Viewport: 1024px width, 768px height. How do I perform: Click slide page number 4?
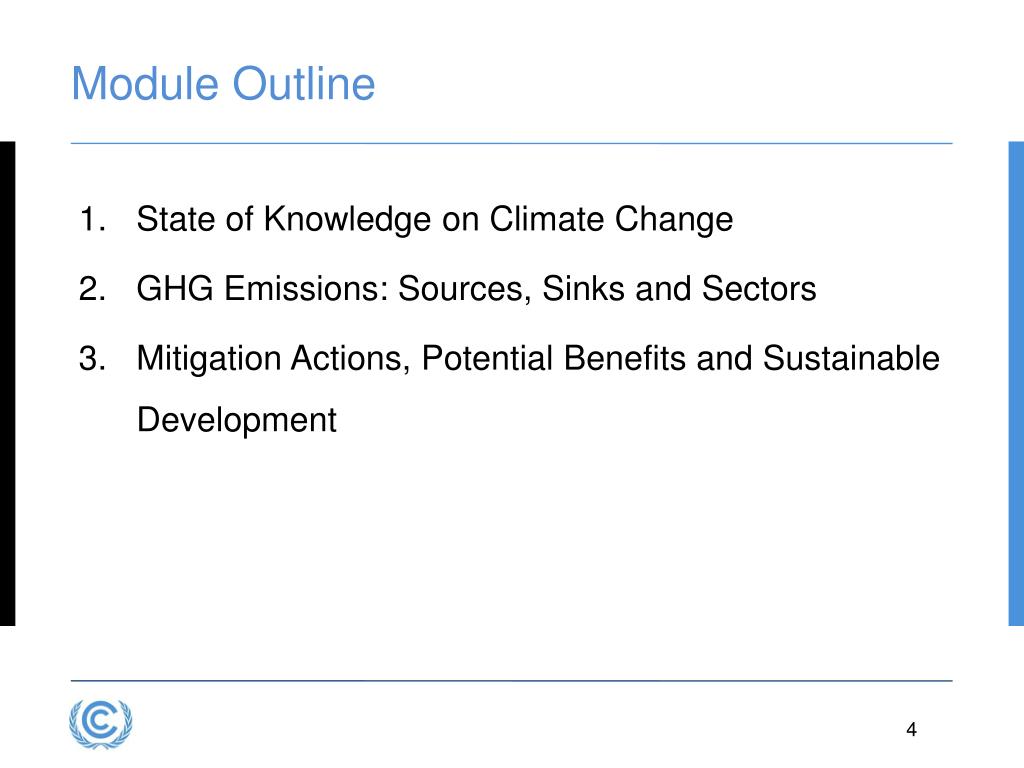click(x=912, y=729)
